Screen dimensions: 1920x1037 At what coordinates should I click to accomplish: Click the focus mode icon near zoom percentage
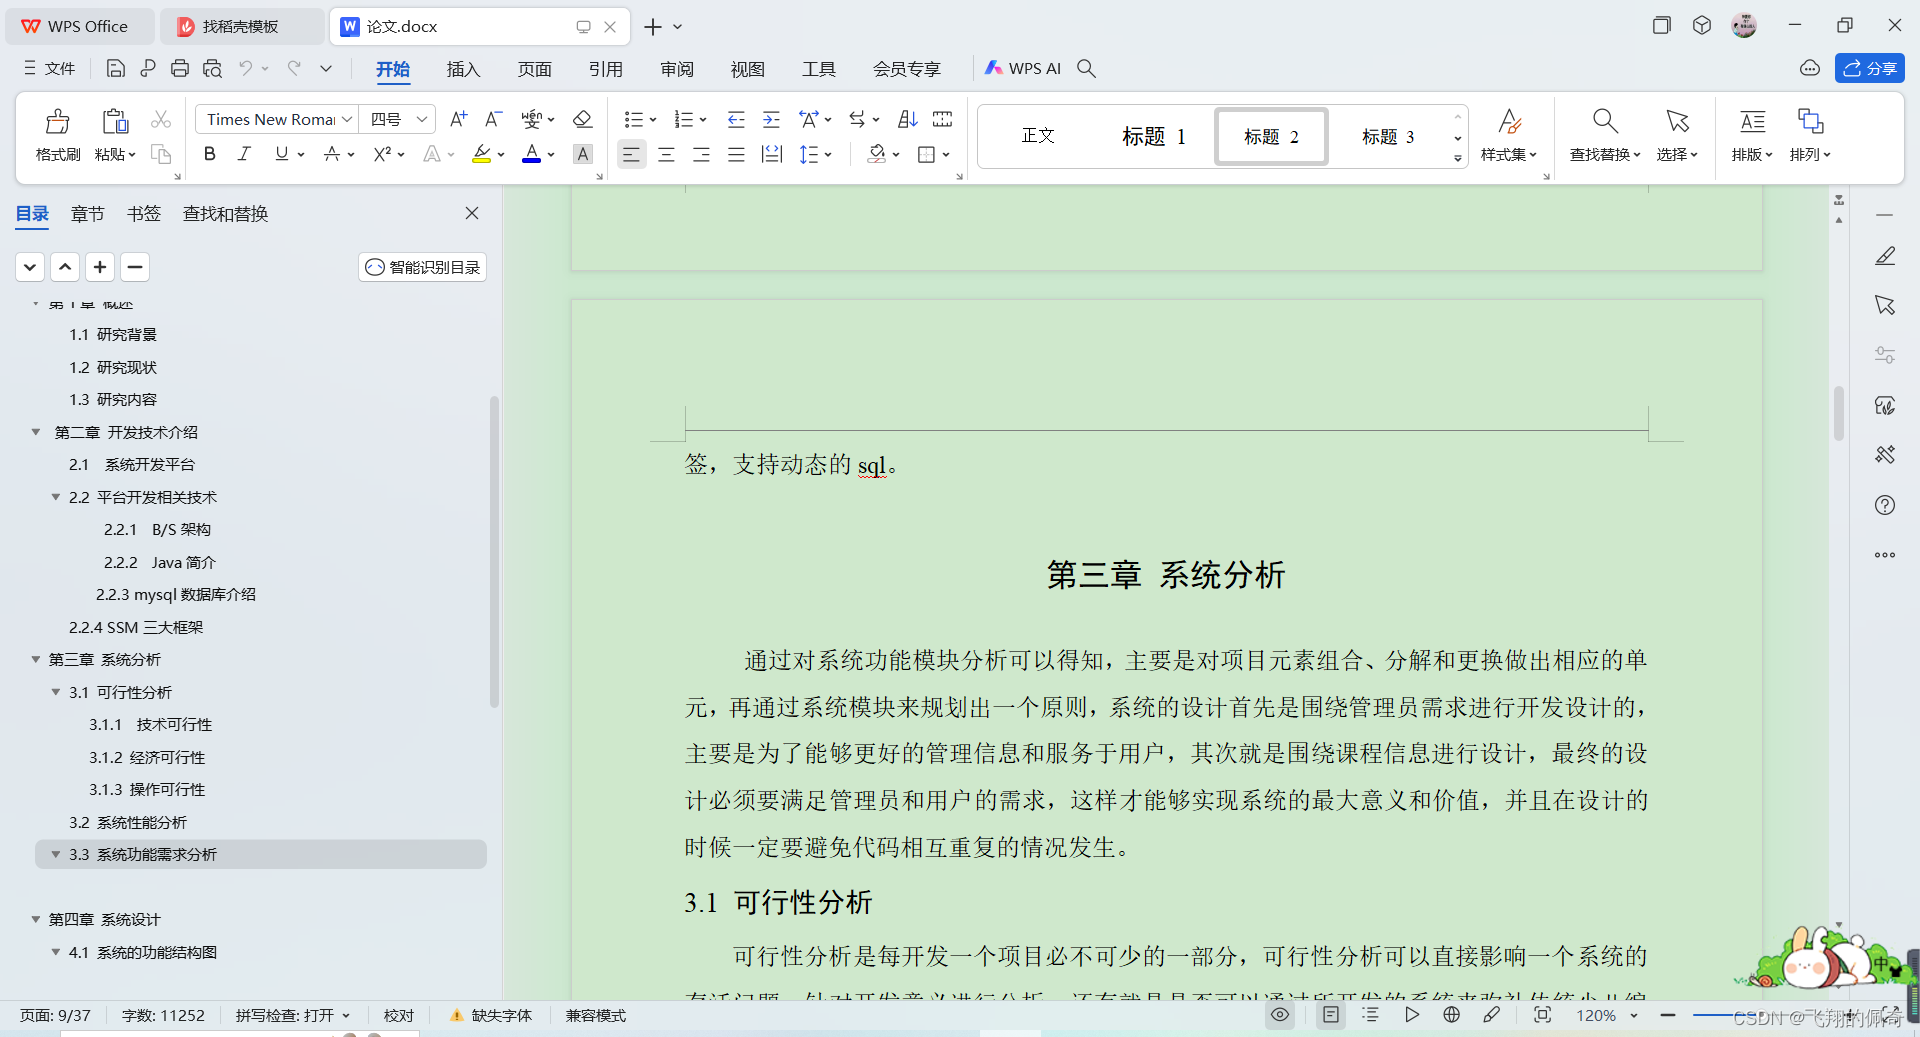1542,1015
